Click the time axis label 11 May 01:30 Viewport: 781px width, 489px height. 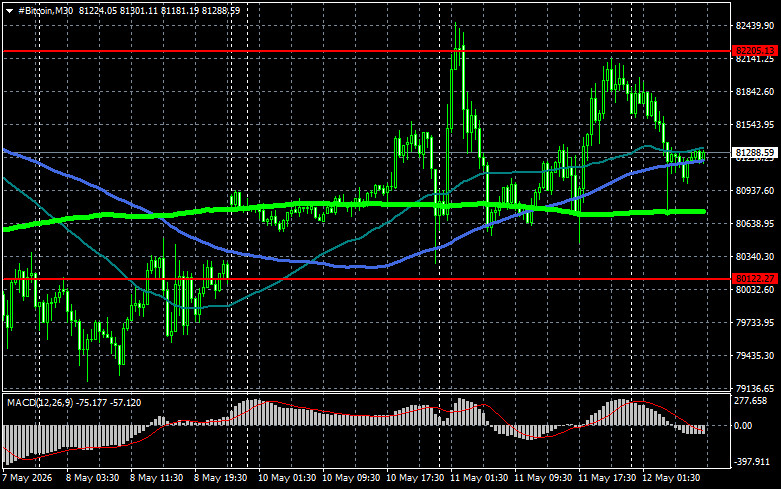click(x=479, y=478)
